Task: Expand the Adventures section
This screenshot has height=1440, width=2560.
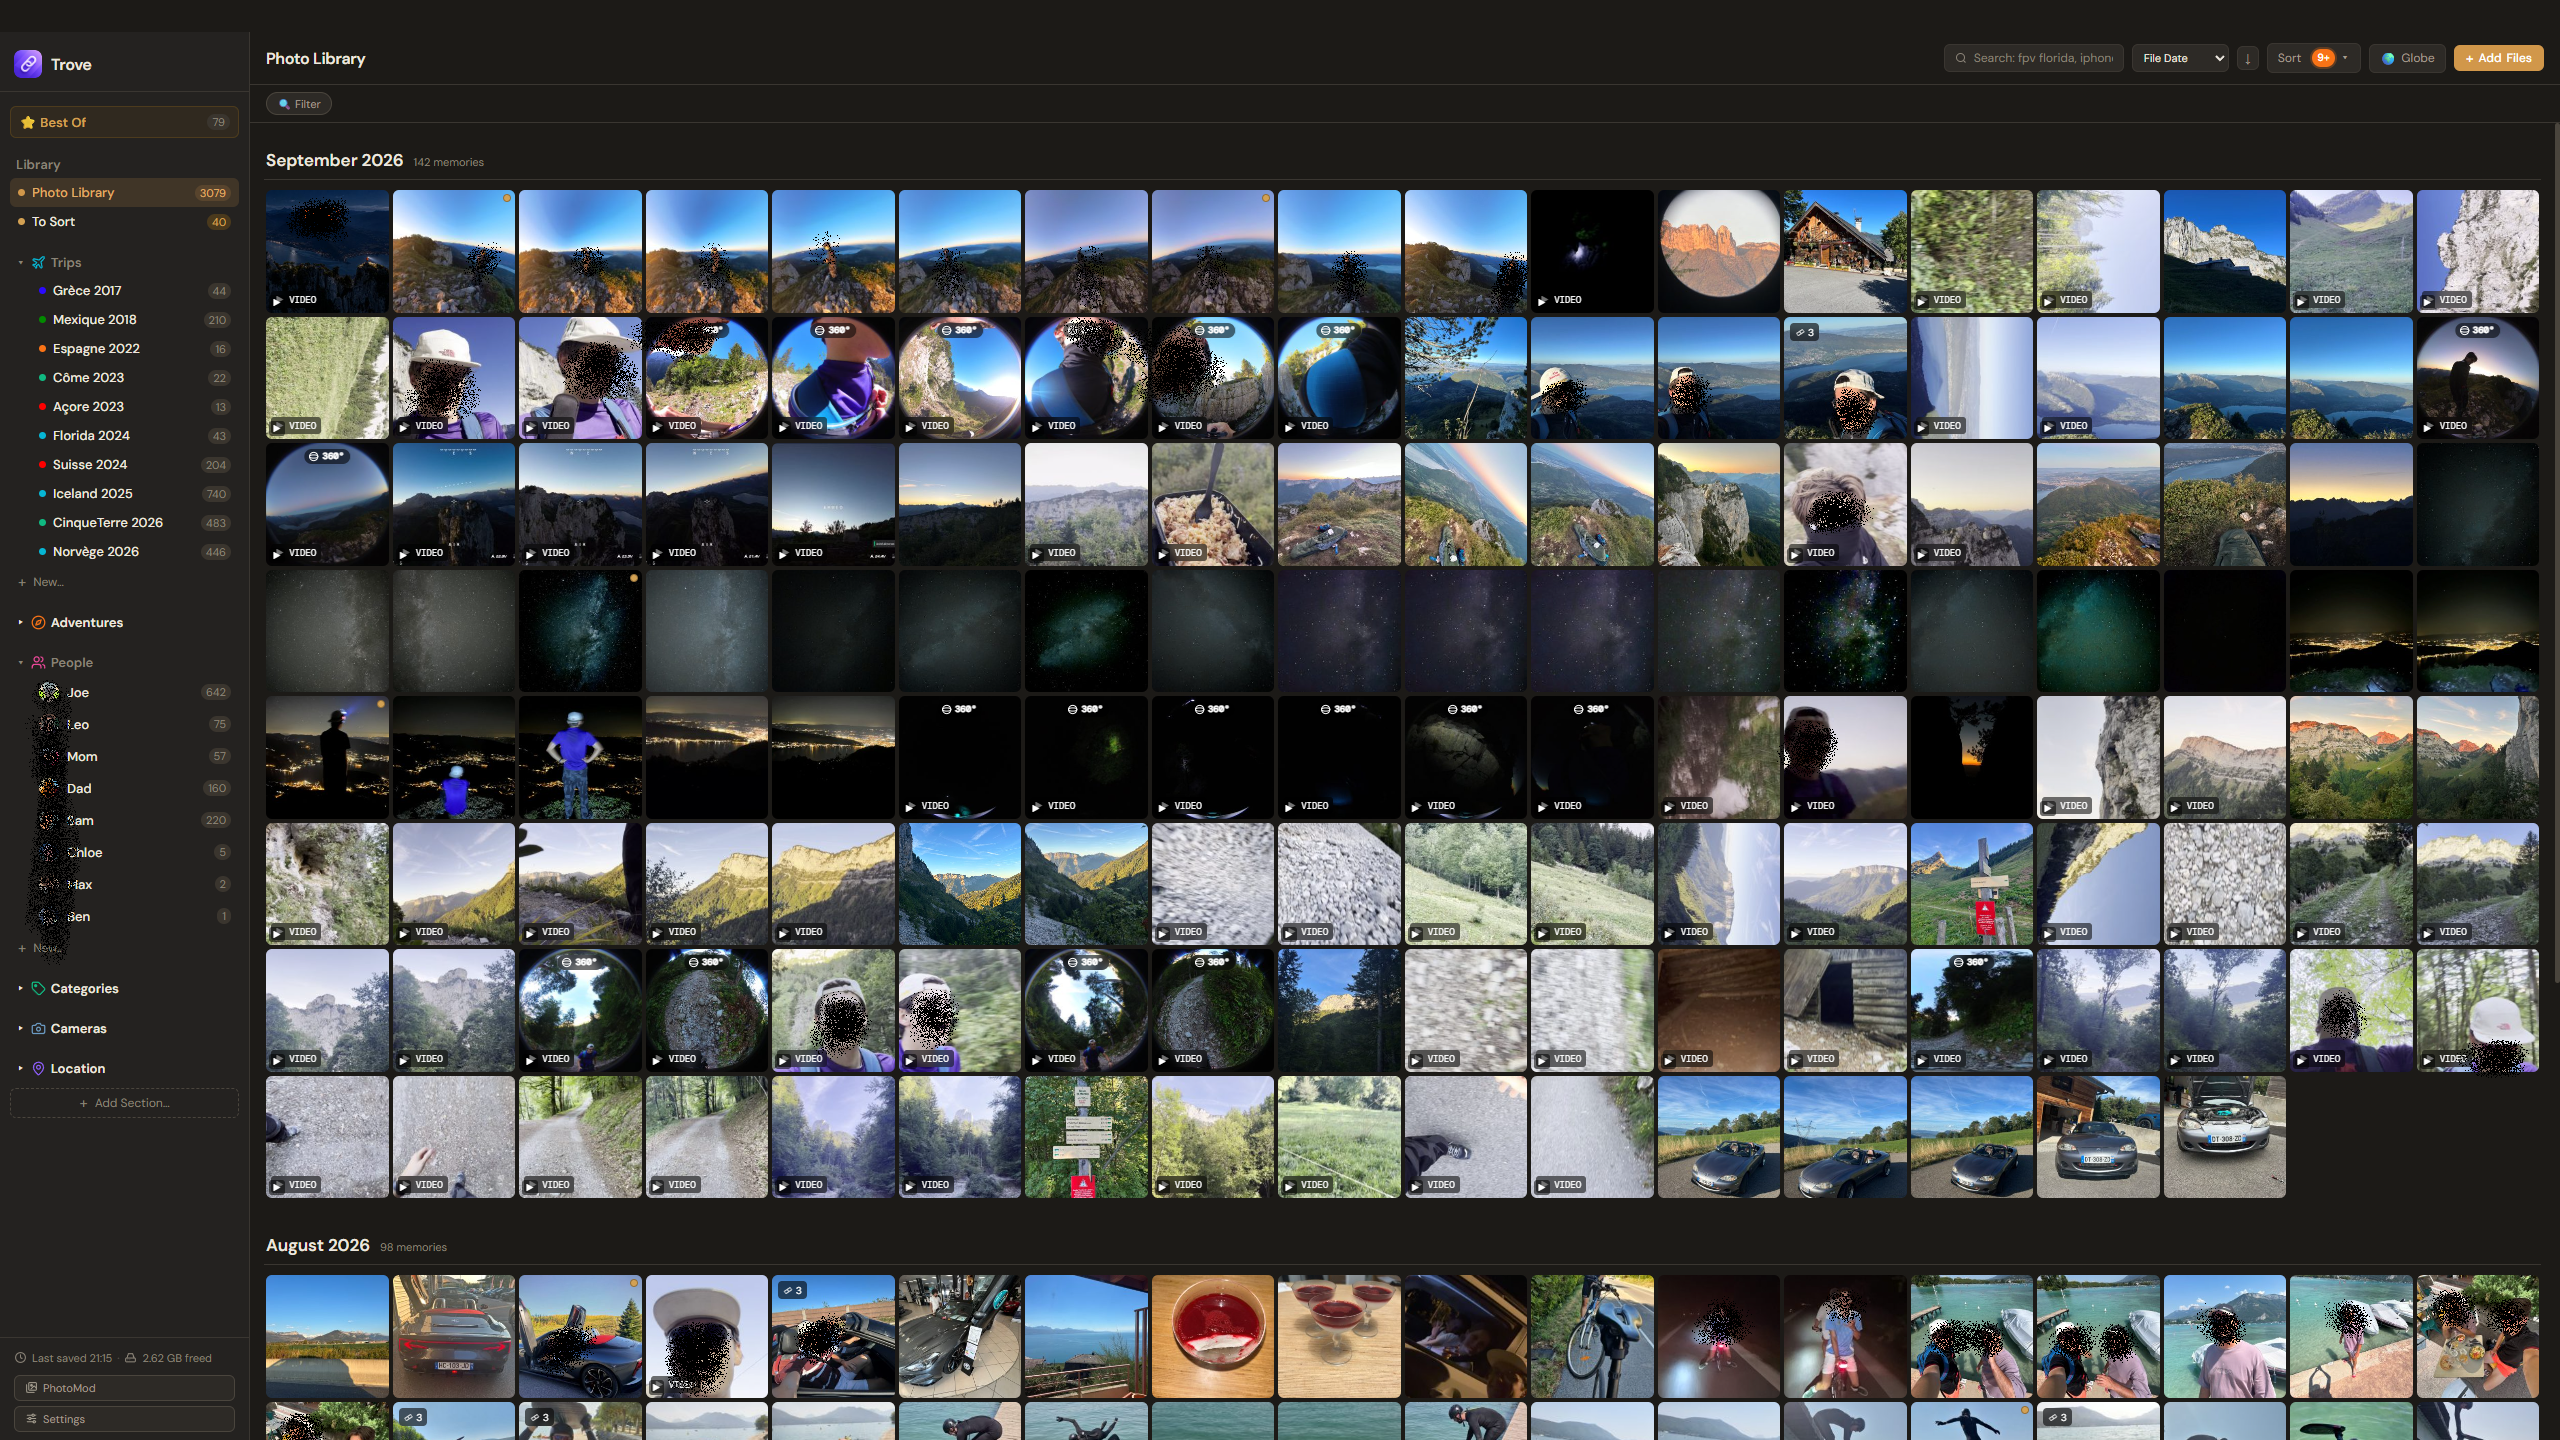Action: (20, 622)
